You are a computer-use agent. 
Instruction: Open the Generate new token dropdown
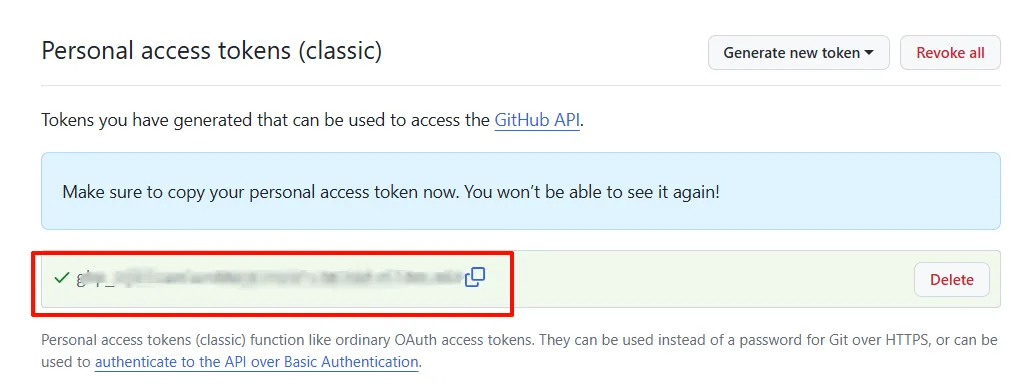click(799, 52)
